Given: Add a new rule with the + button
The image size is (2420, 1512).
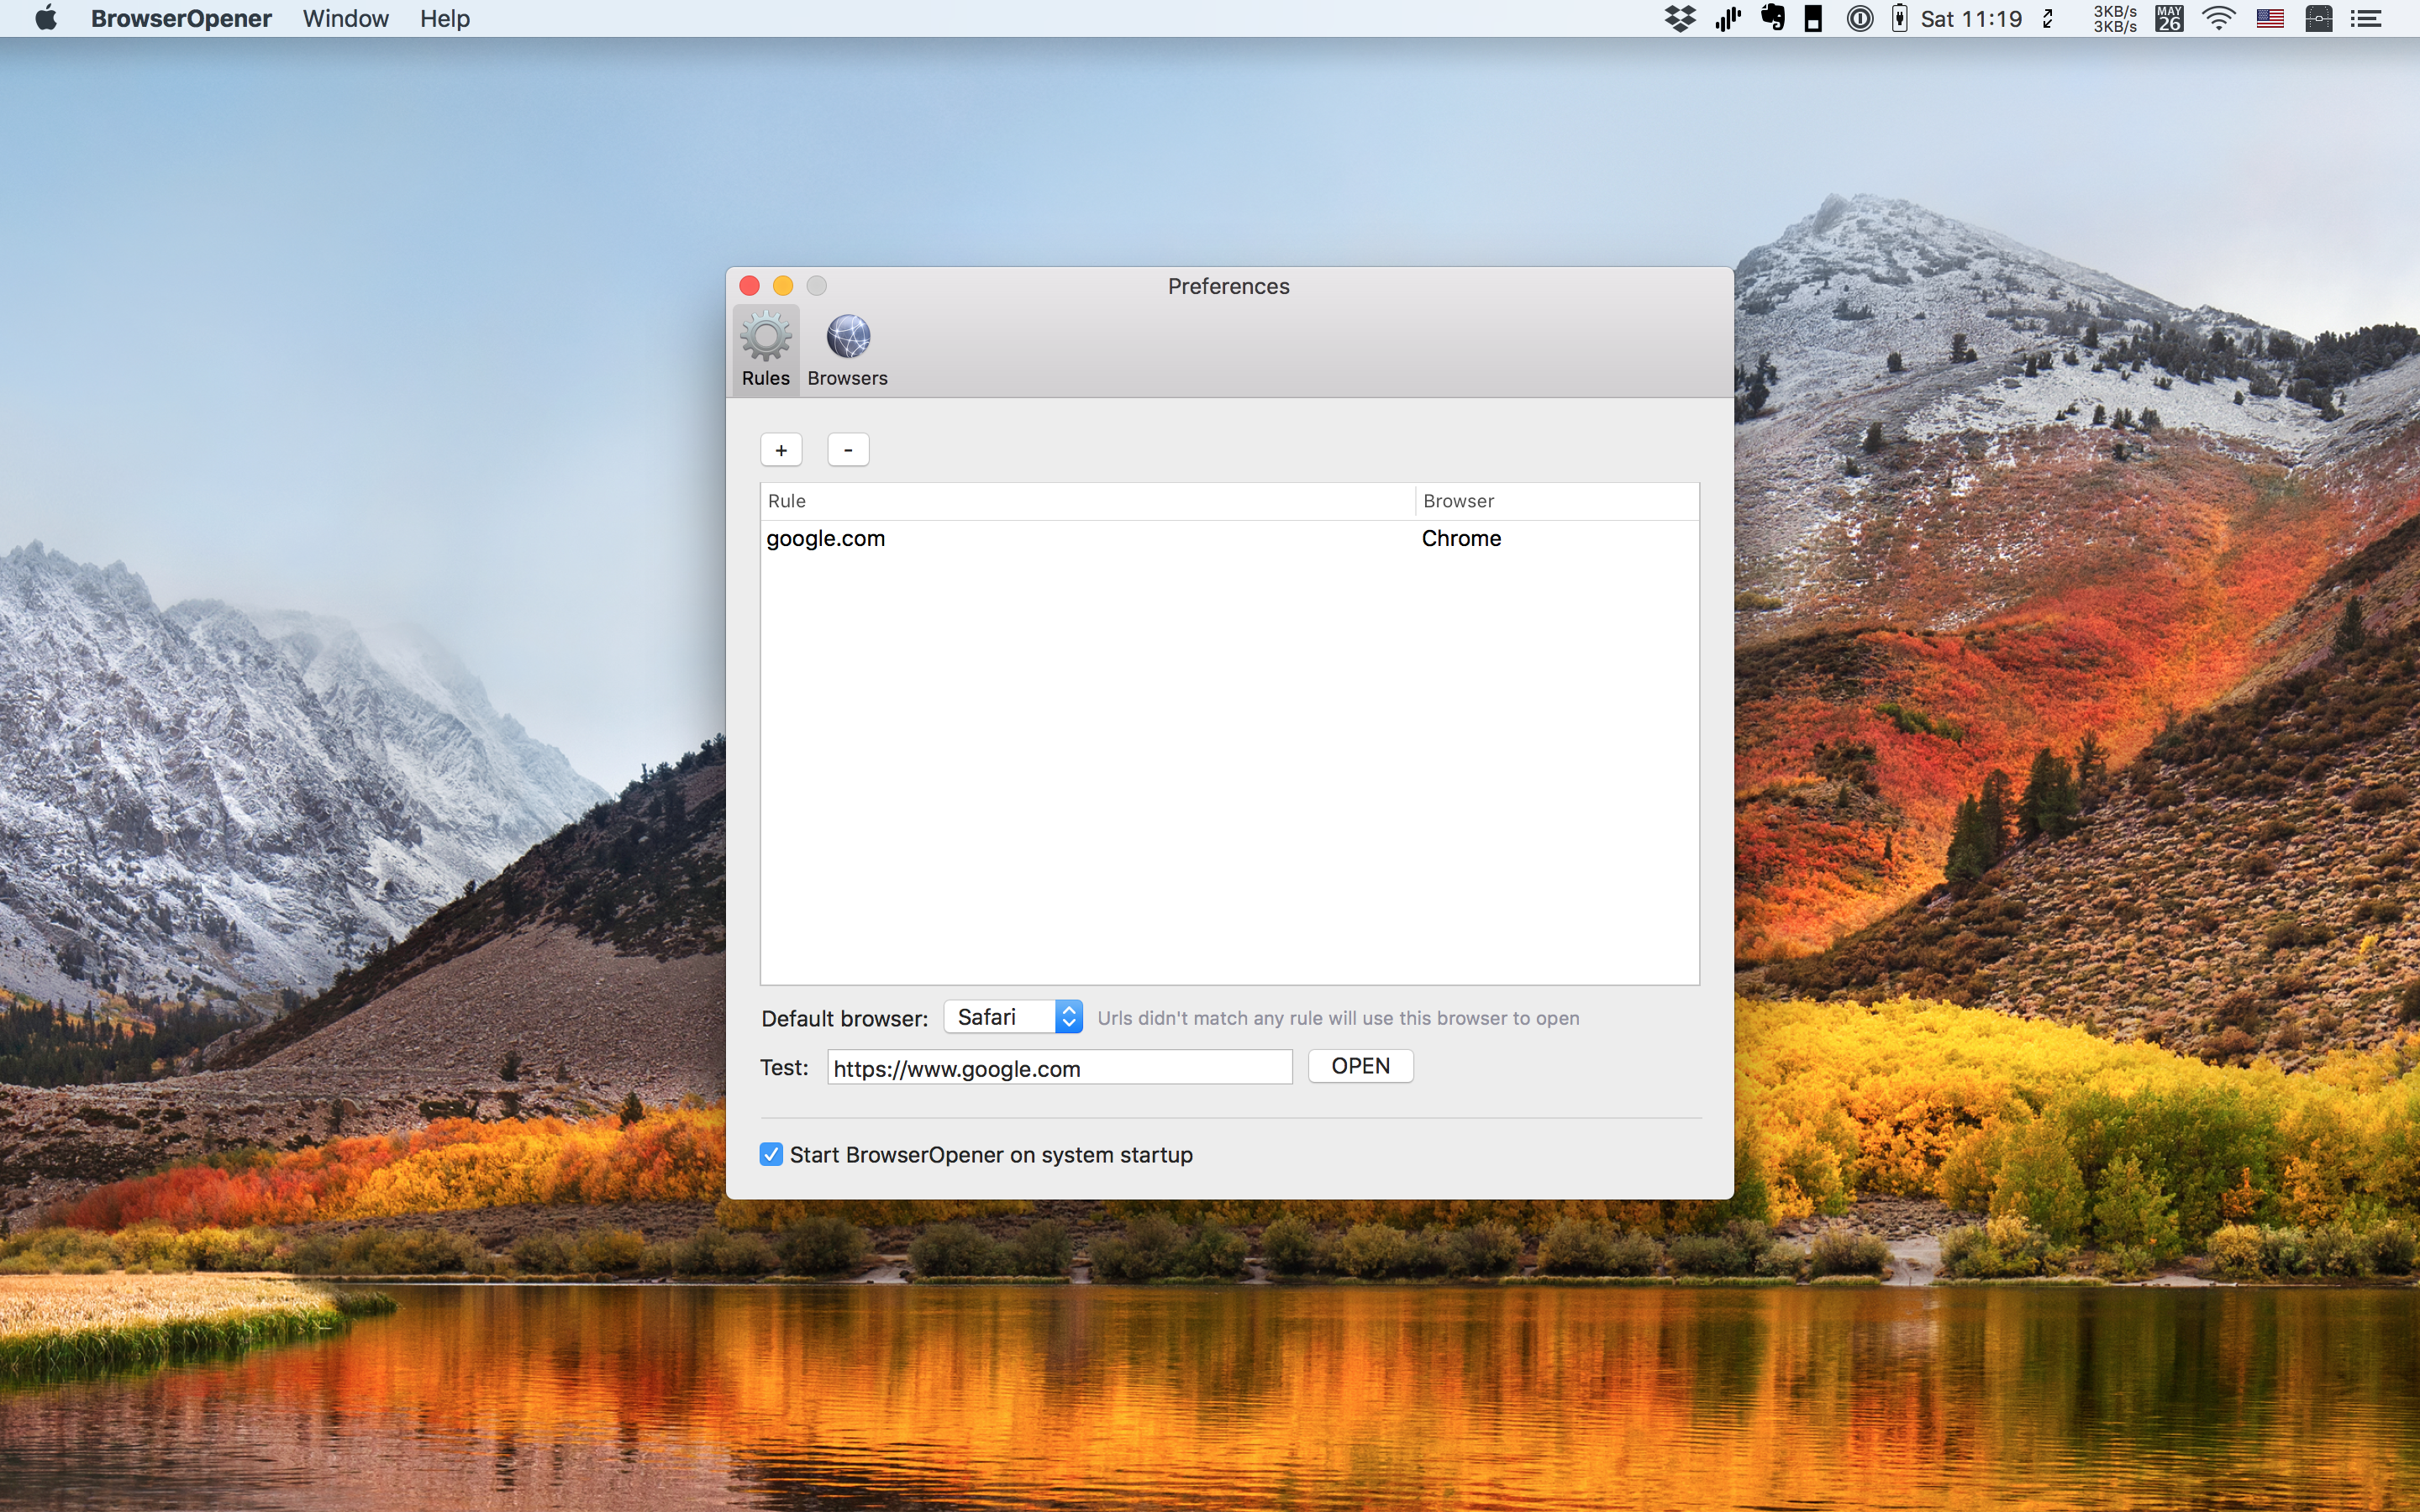Looking at the screenshot, I should [780, 449].
